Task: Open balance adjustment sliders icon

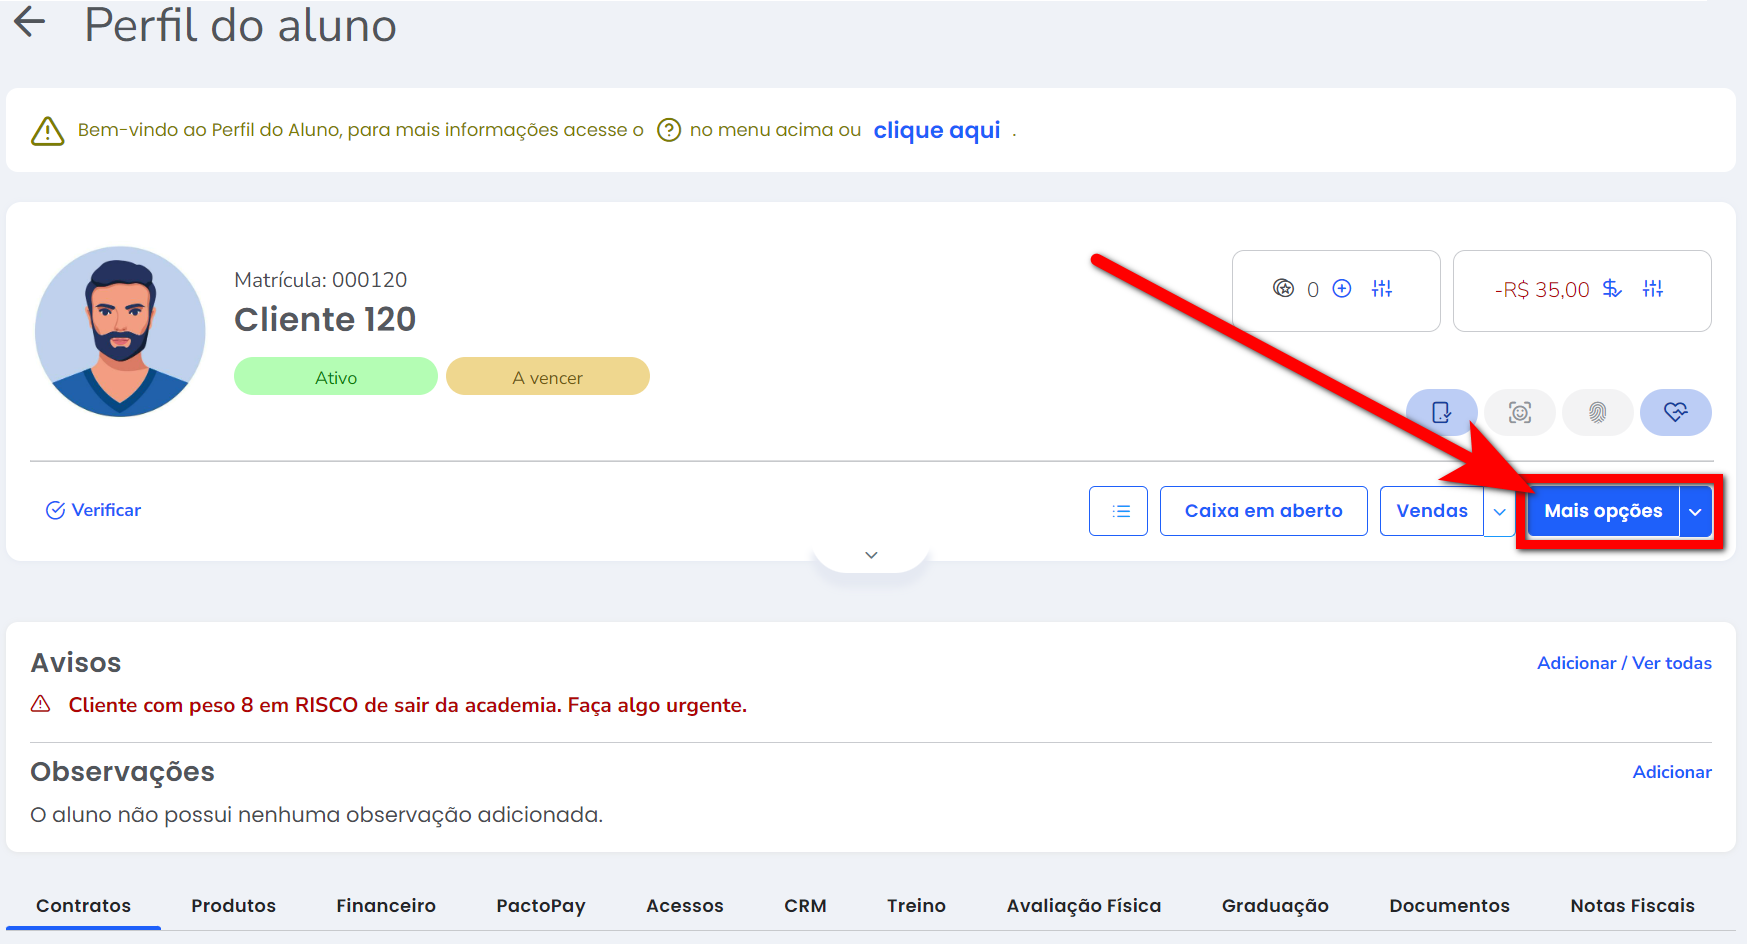Action: 1653,289
